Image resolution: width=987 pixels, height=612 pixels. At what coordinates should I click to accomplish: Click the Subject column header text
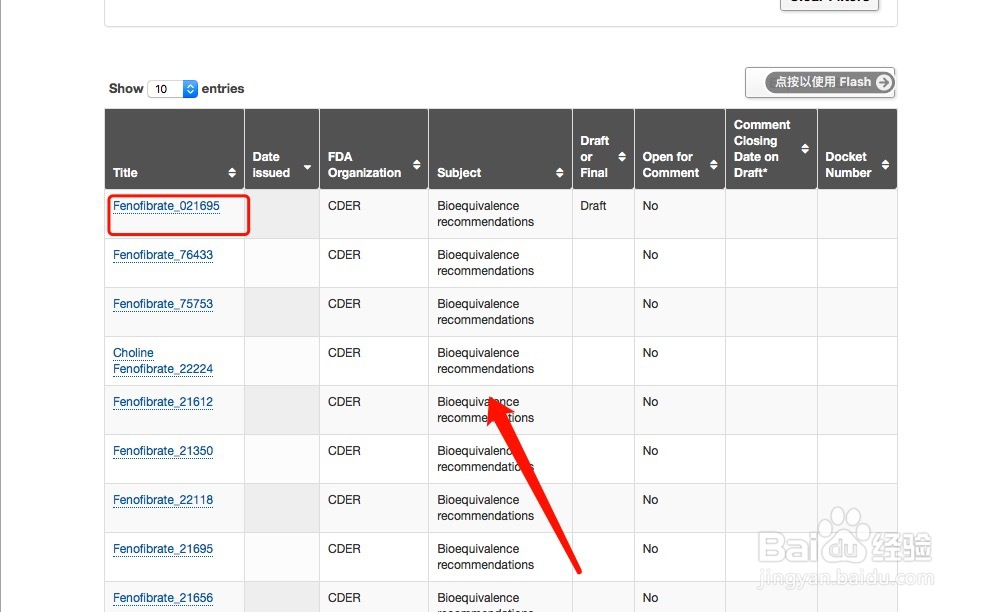coord(459,173)
